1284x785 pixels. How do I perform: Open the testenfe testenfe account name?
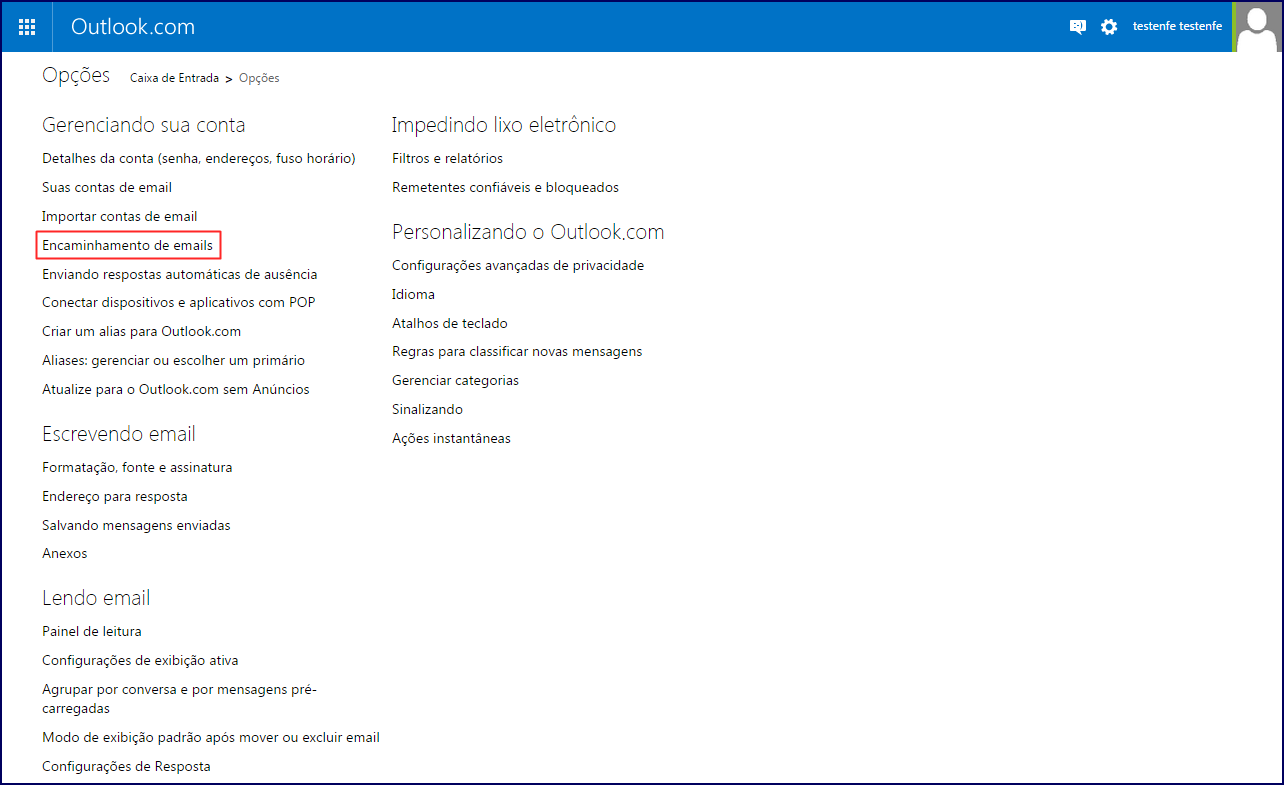(1177, 27)
